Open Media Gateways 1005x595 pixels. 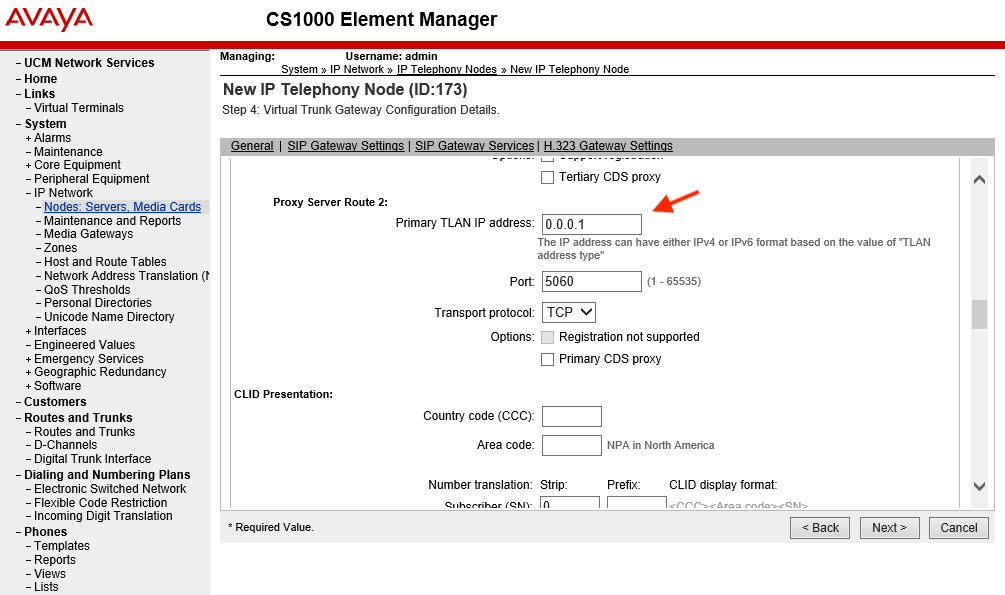point(88,234)
